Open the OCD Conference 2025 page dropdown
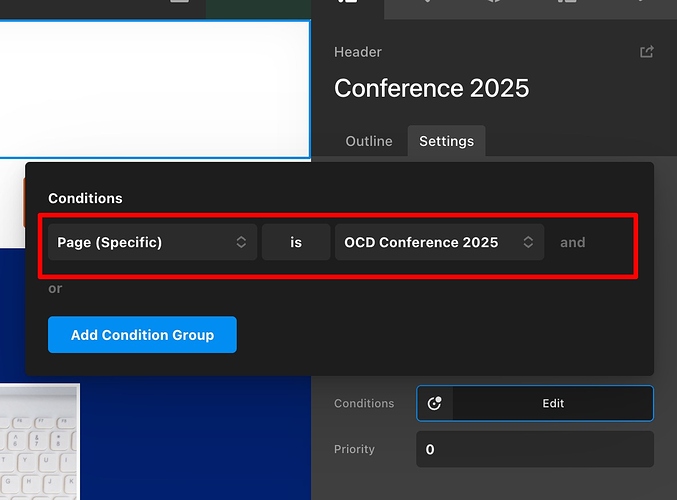Screen dimensions: 677x500 pos(439,242)
